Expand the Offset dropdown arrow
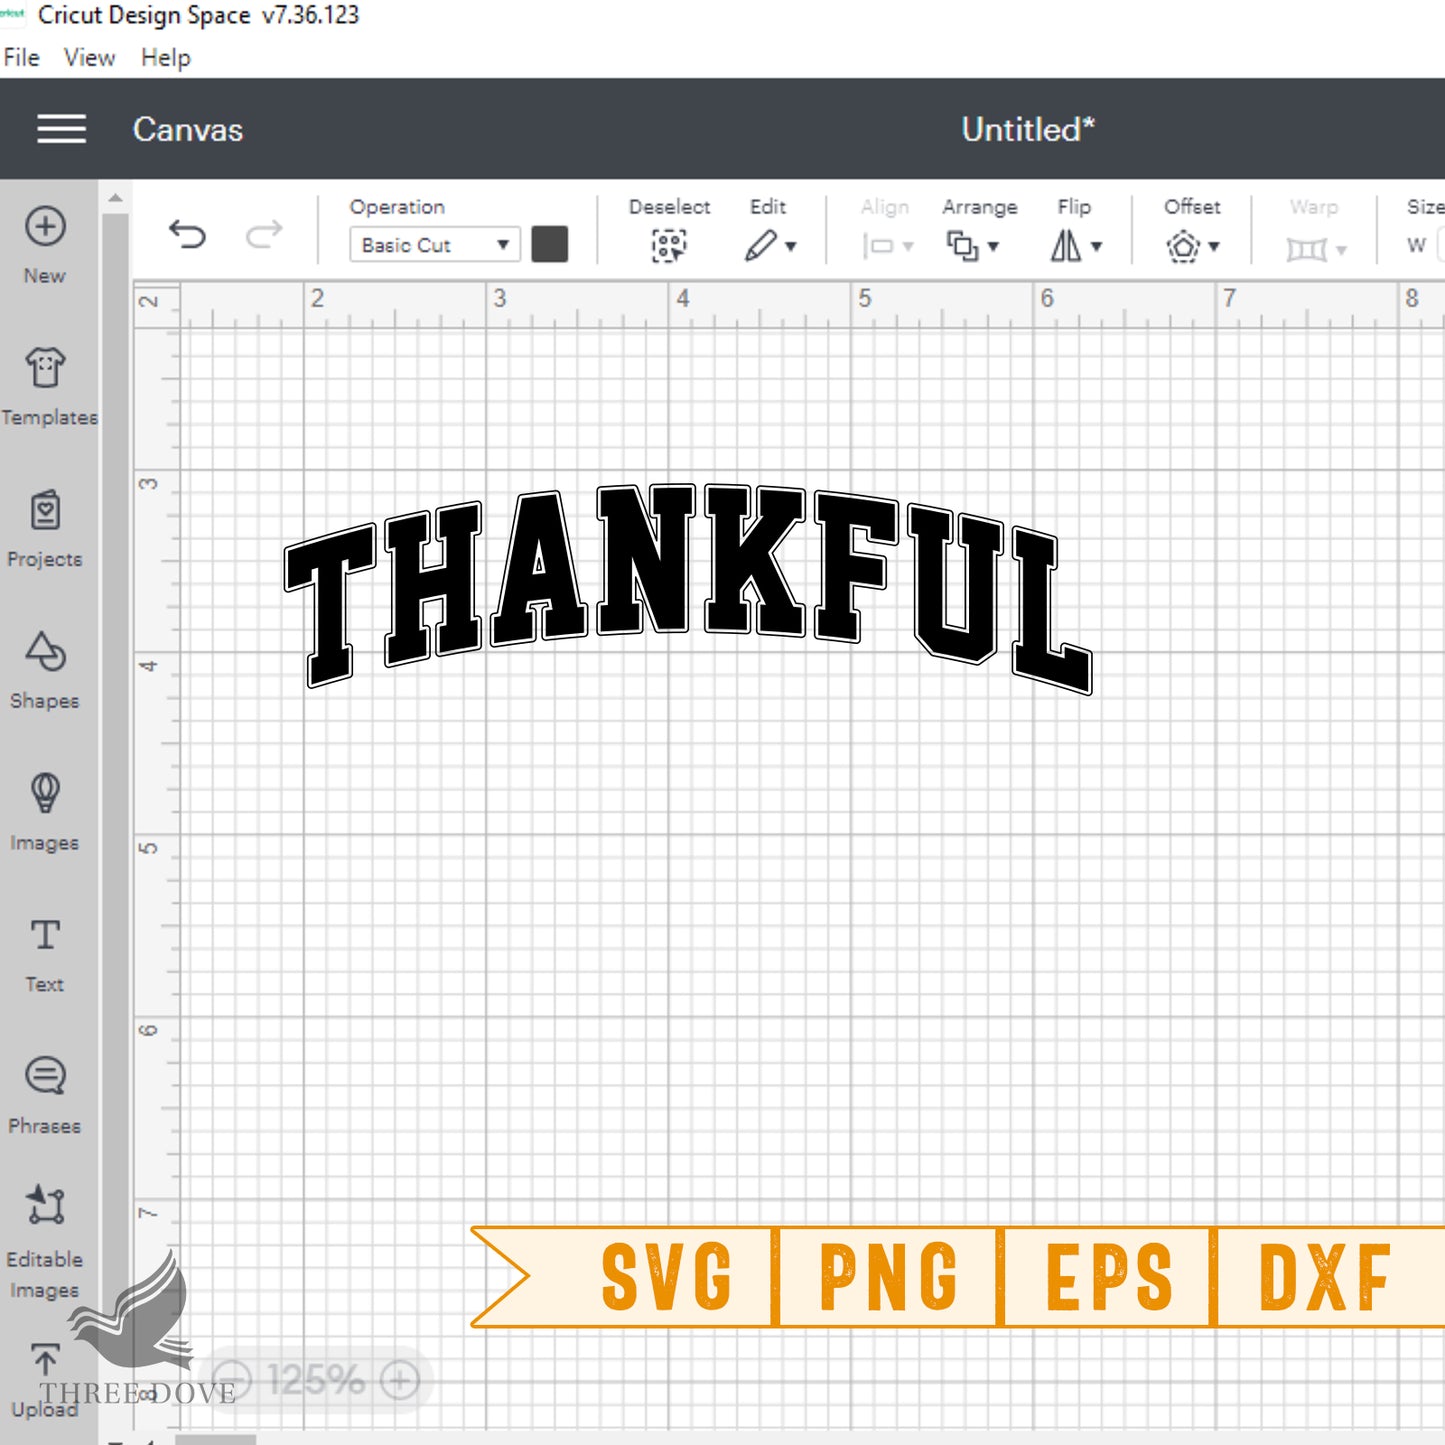The width and height of the screenshot is (1445, 1445). point(1214,246)
